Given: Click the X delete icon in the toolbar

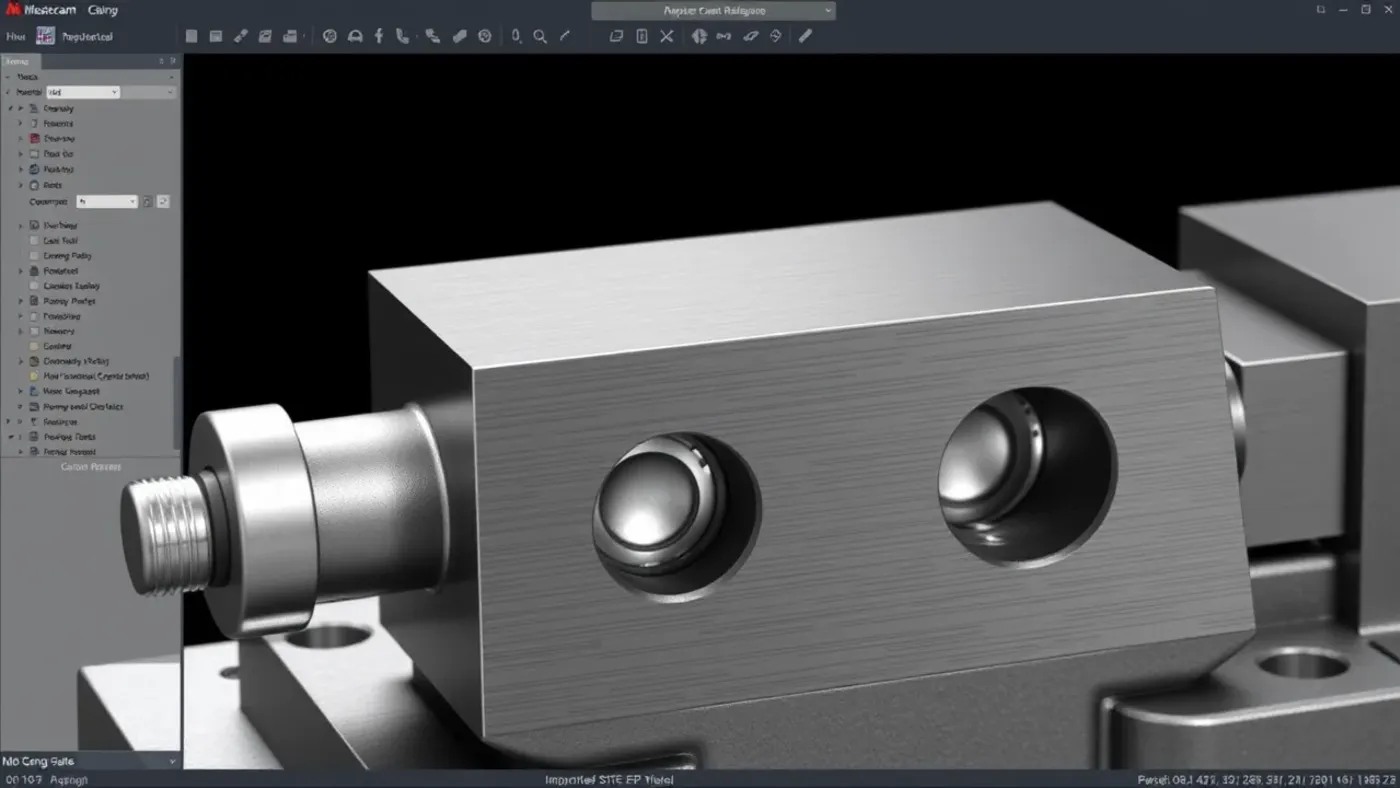Looking at the screenshot, I should coord(667,36).
